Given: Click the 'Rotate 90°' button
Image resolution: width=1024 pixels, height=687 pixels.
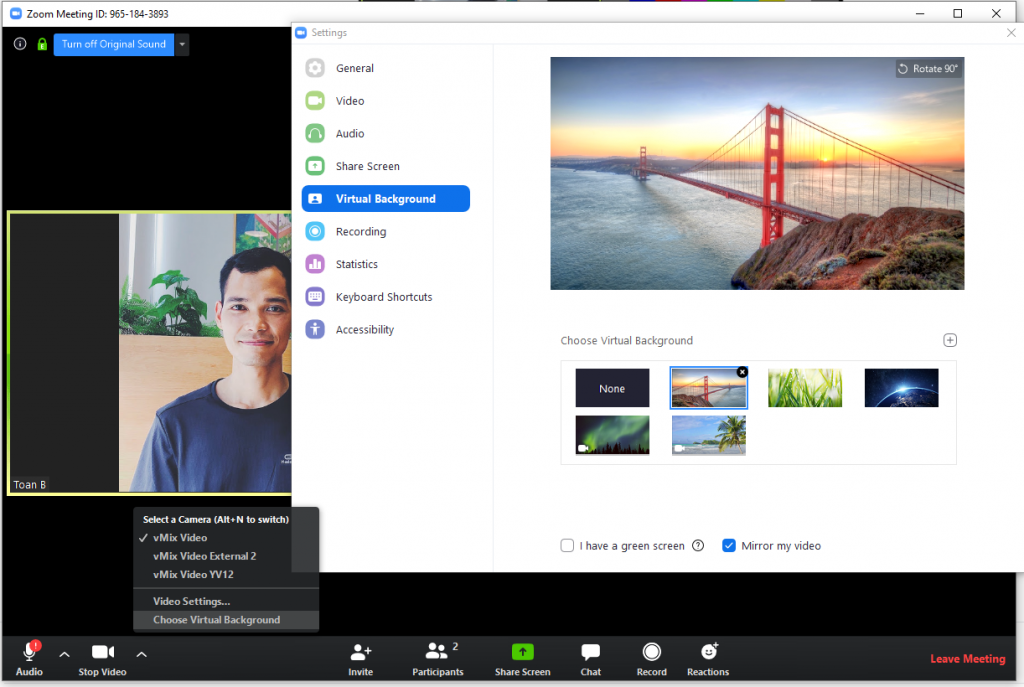Looking at the screenshot, I should tap(927, 69).
